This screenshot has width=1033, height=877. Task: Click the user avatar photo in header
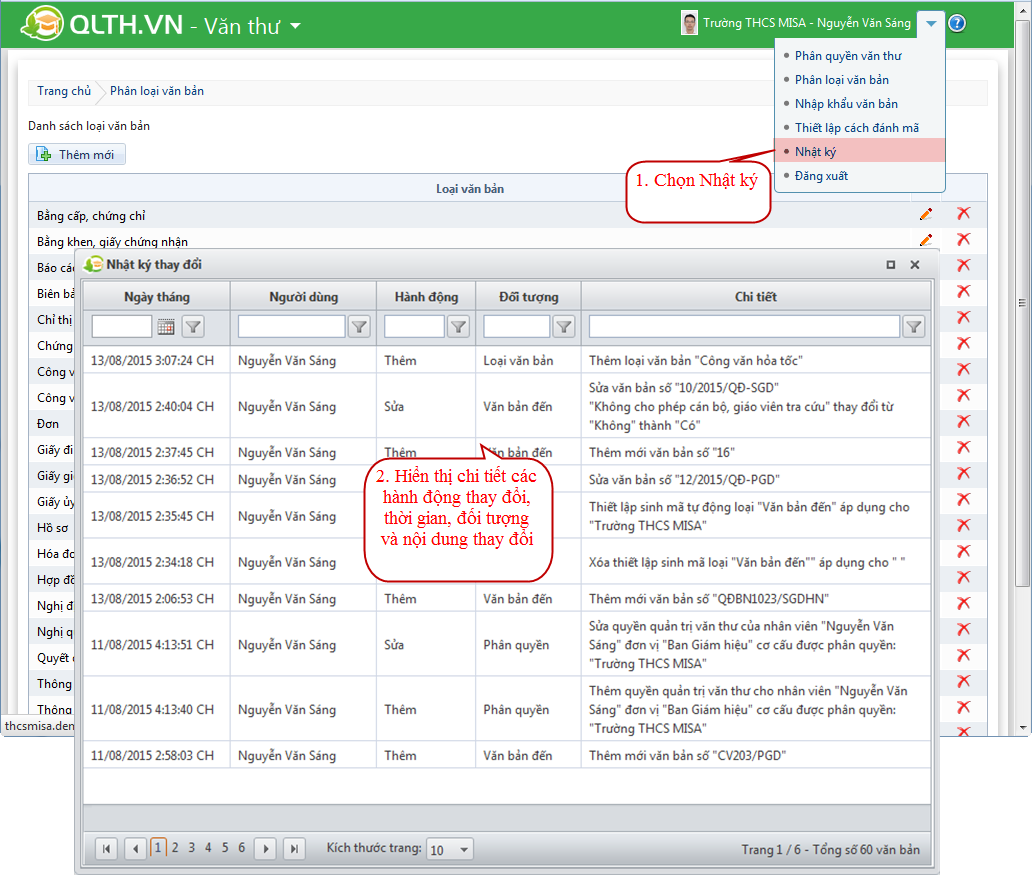point(689,23)
